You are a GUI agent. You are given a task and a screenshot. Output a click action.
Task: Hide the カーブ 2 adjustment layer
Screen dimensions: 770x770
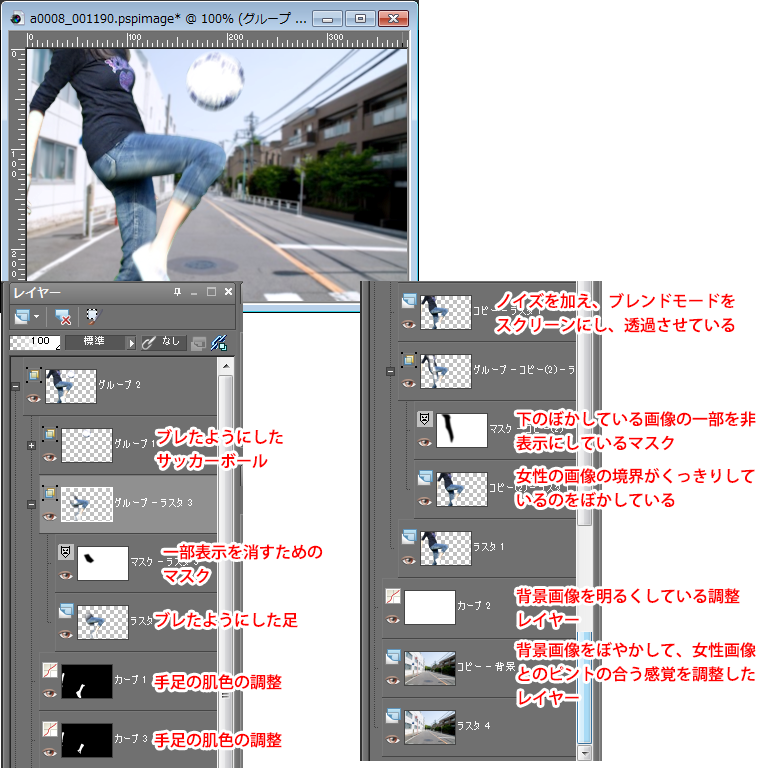(x=393, y=619)
